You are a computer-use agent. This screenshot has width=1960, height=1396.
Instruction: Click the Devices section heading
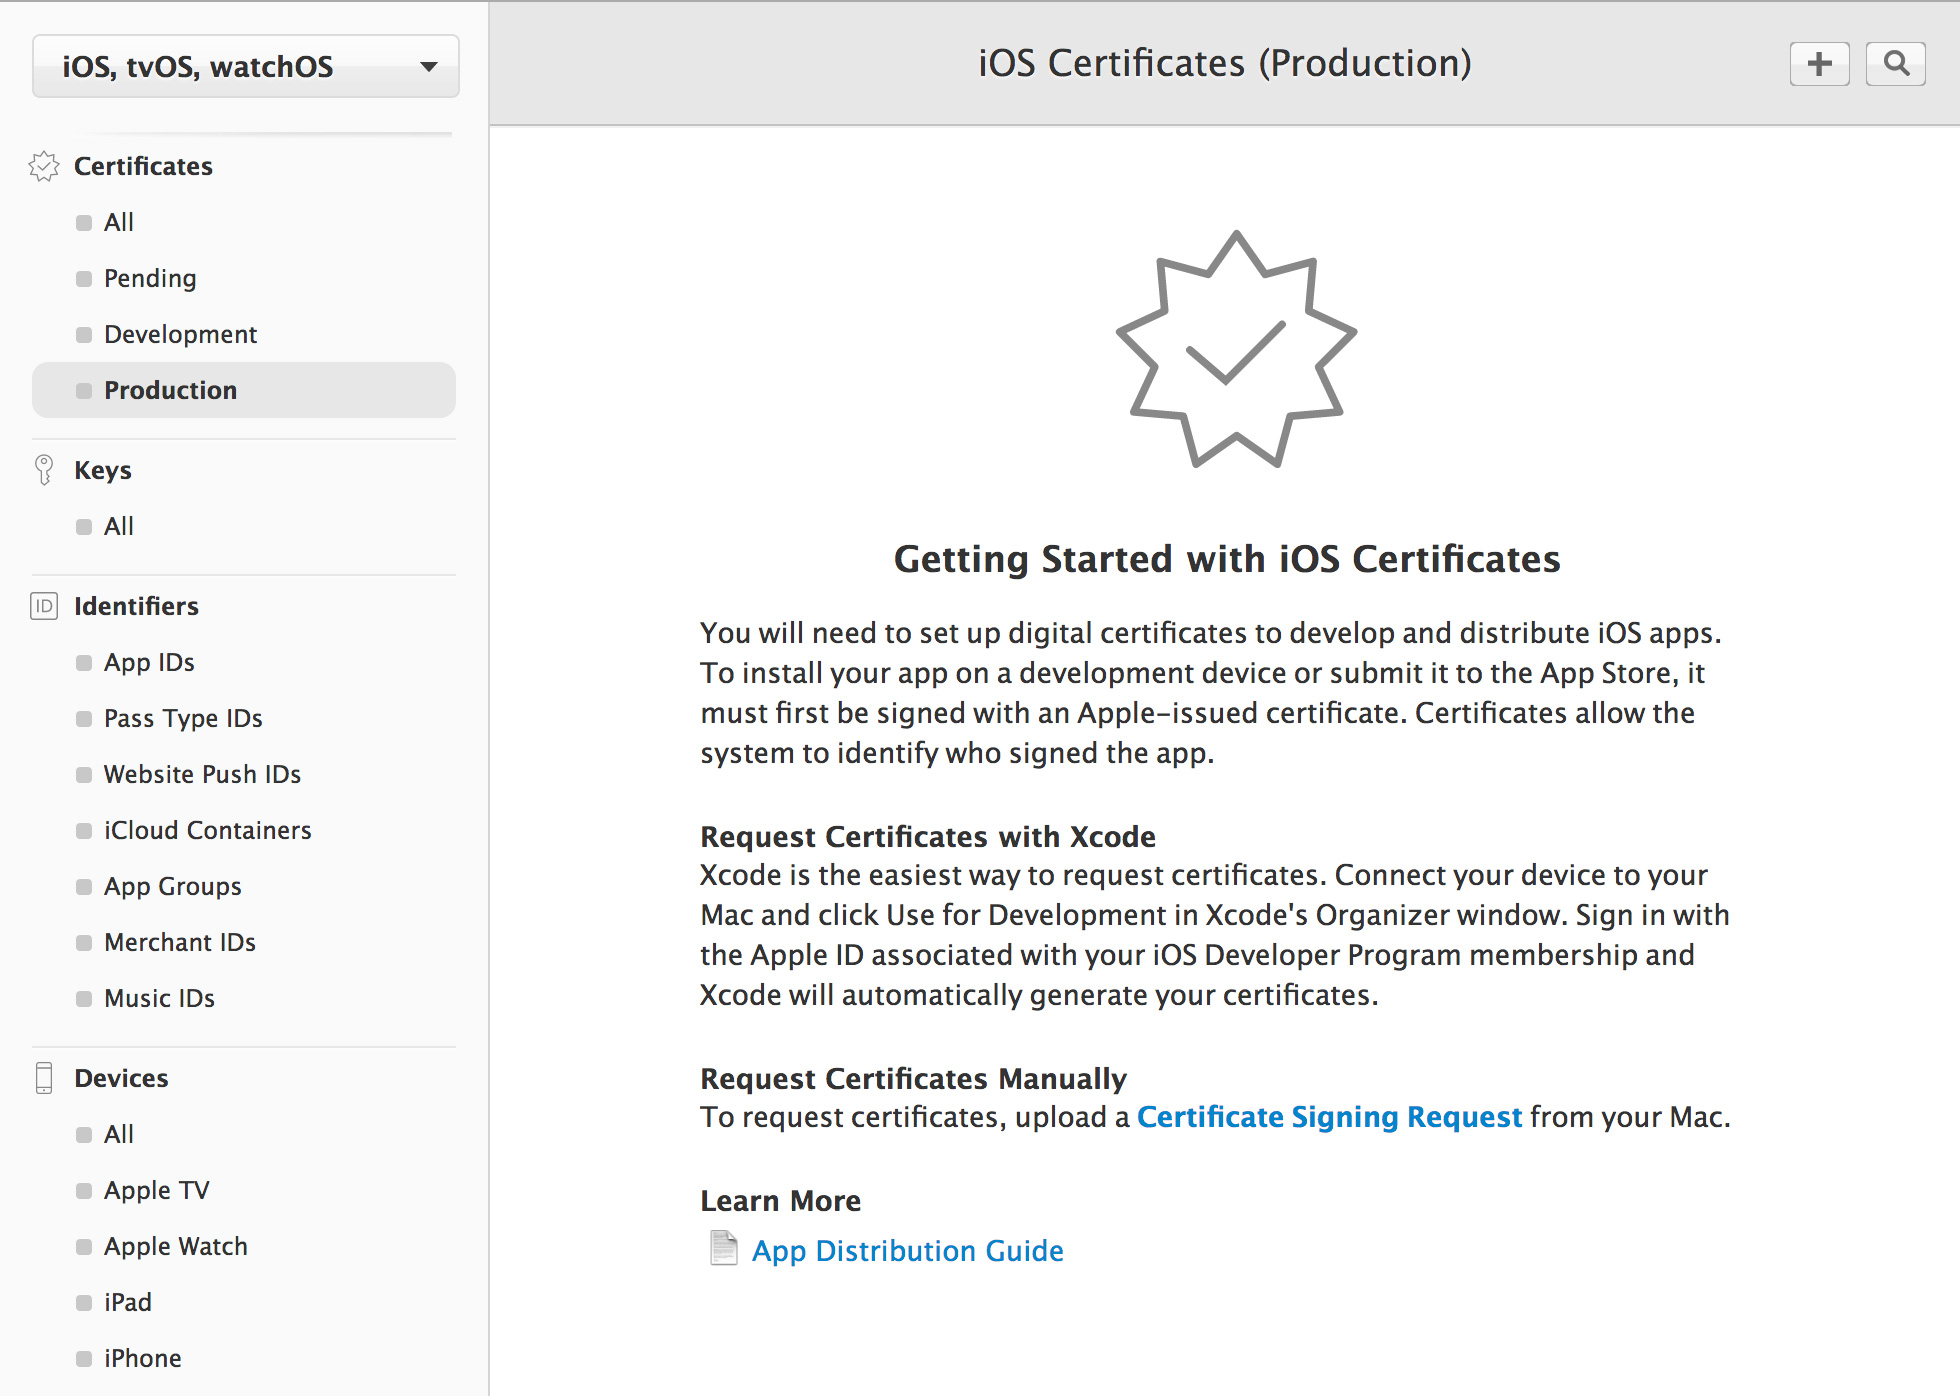click(121, 1078)
